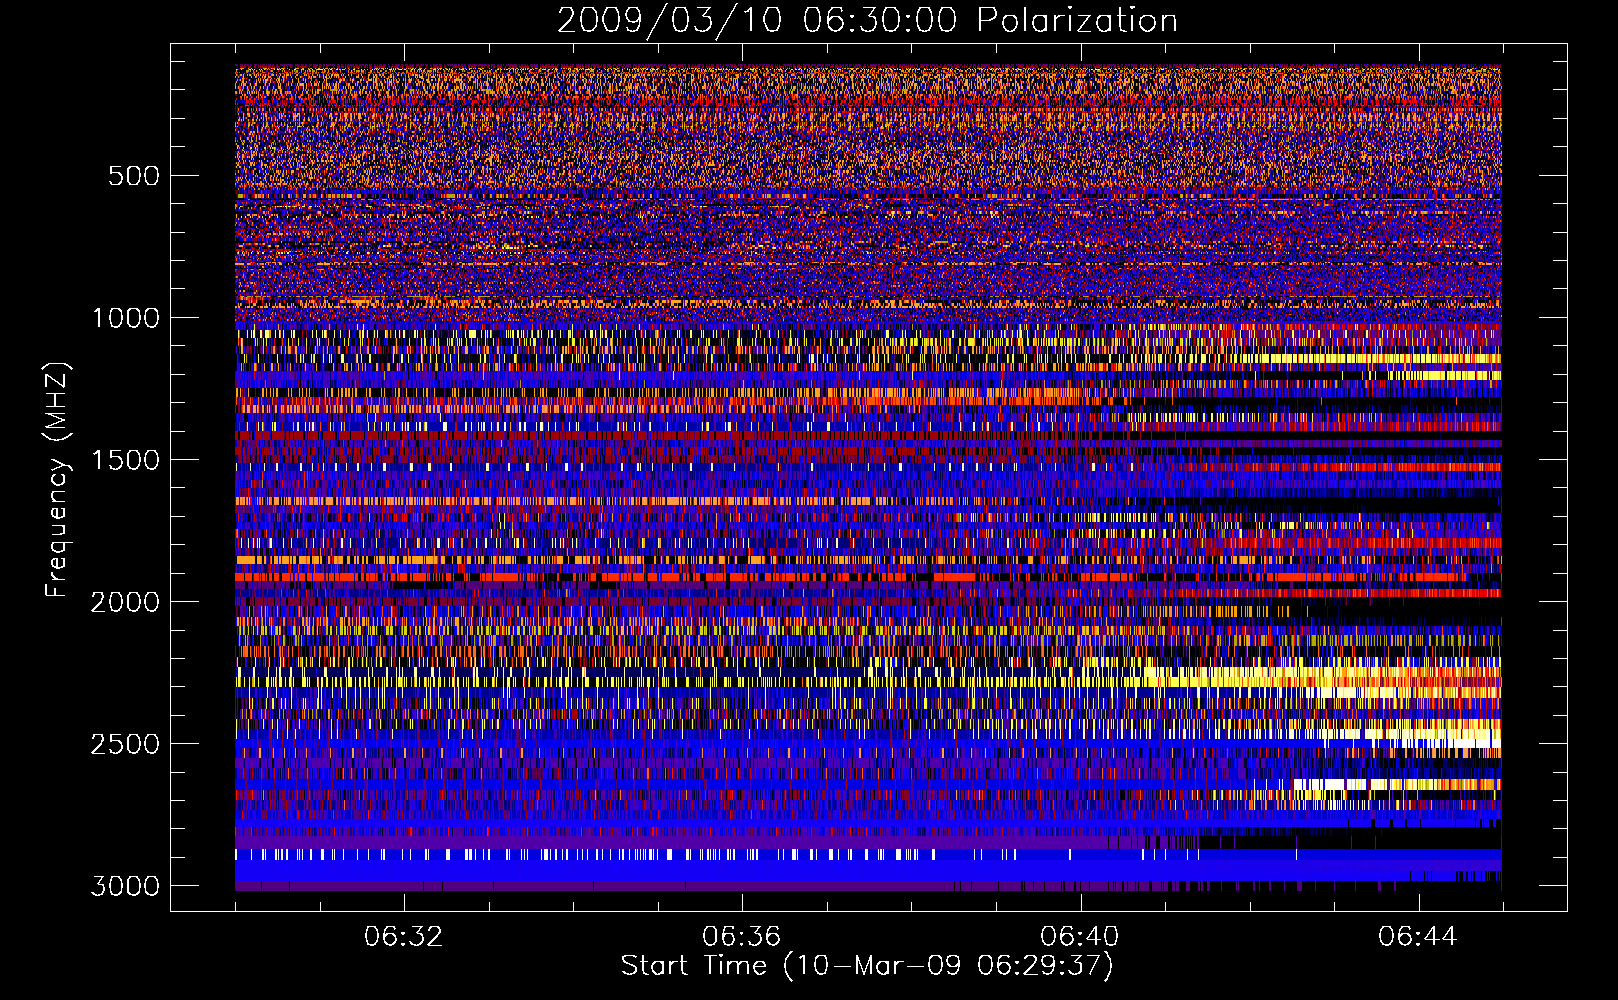Viewport: 1618px width, 1000px height.
Task: Click the 1500 frequency tick label
Action: 126,460
